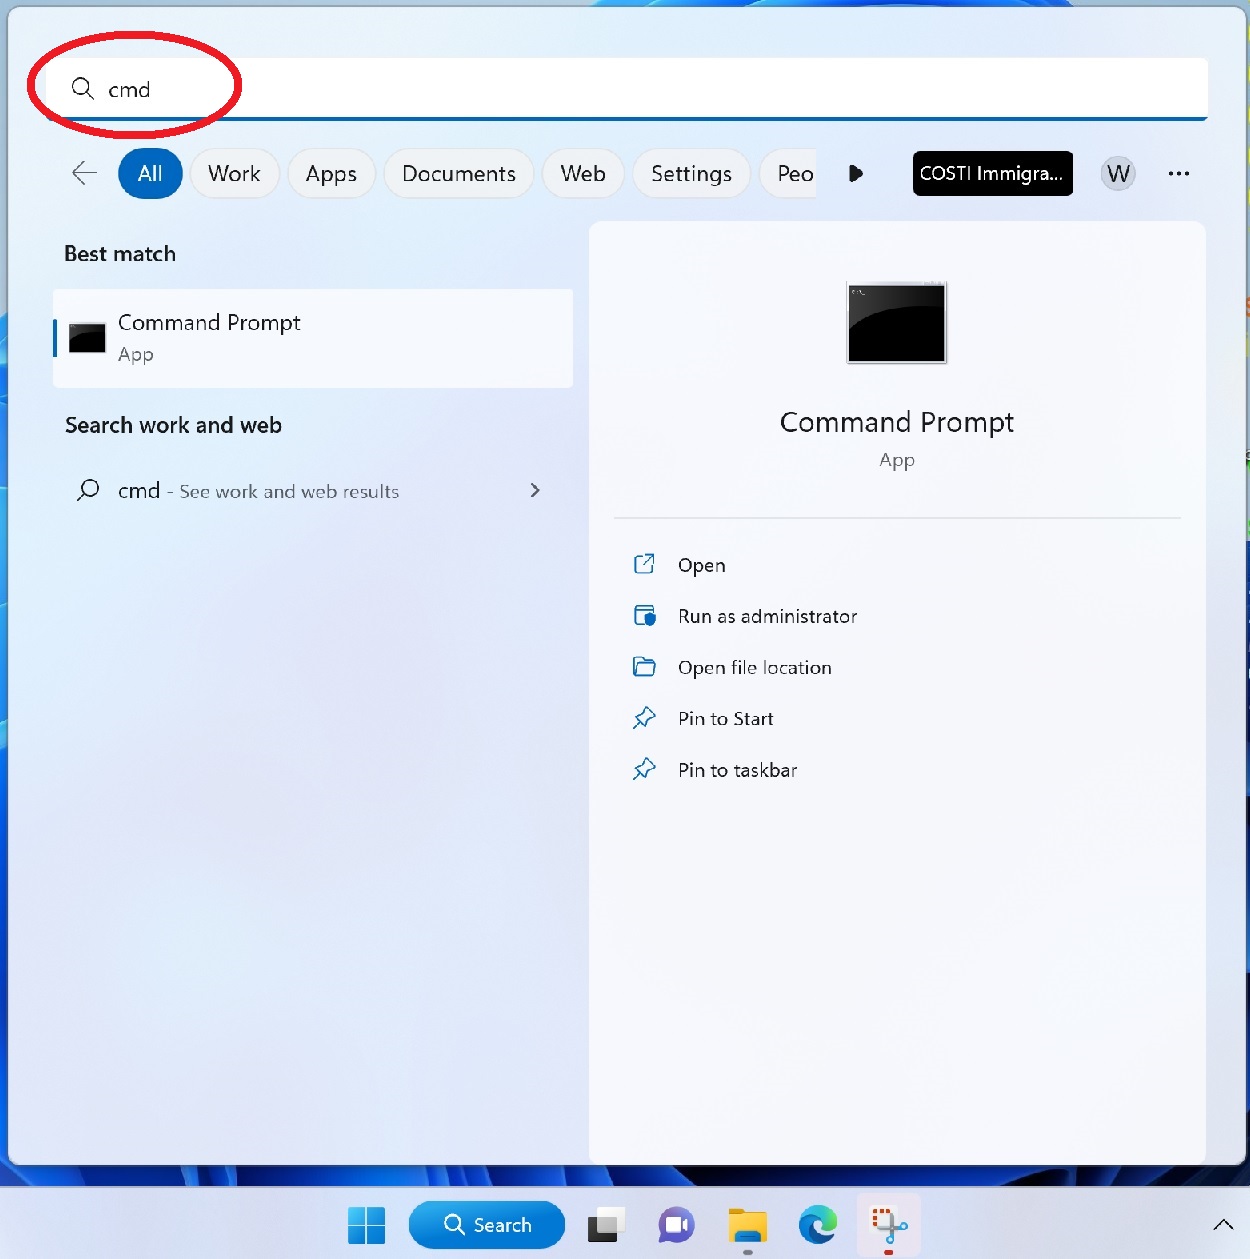Pin Command Prompt to taskbar
This screenshot has width=1250, height=1259.
tap(737, 770)
